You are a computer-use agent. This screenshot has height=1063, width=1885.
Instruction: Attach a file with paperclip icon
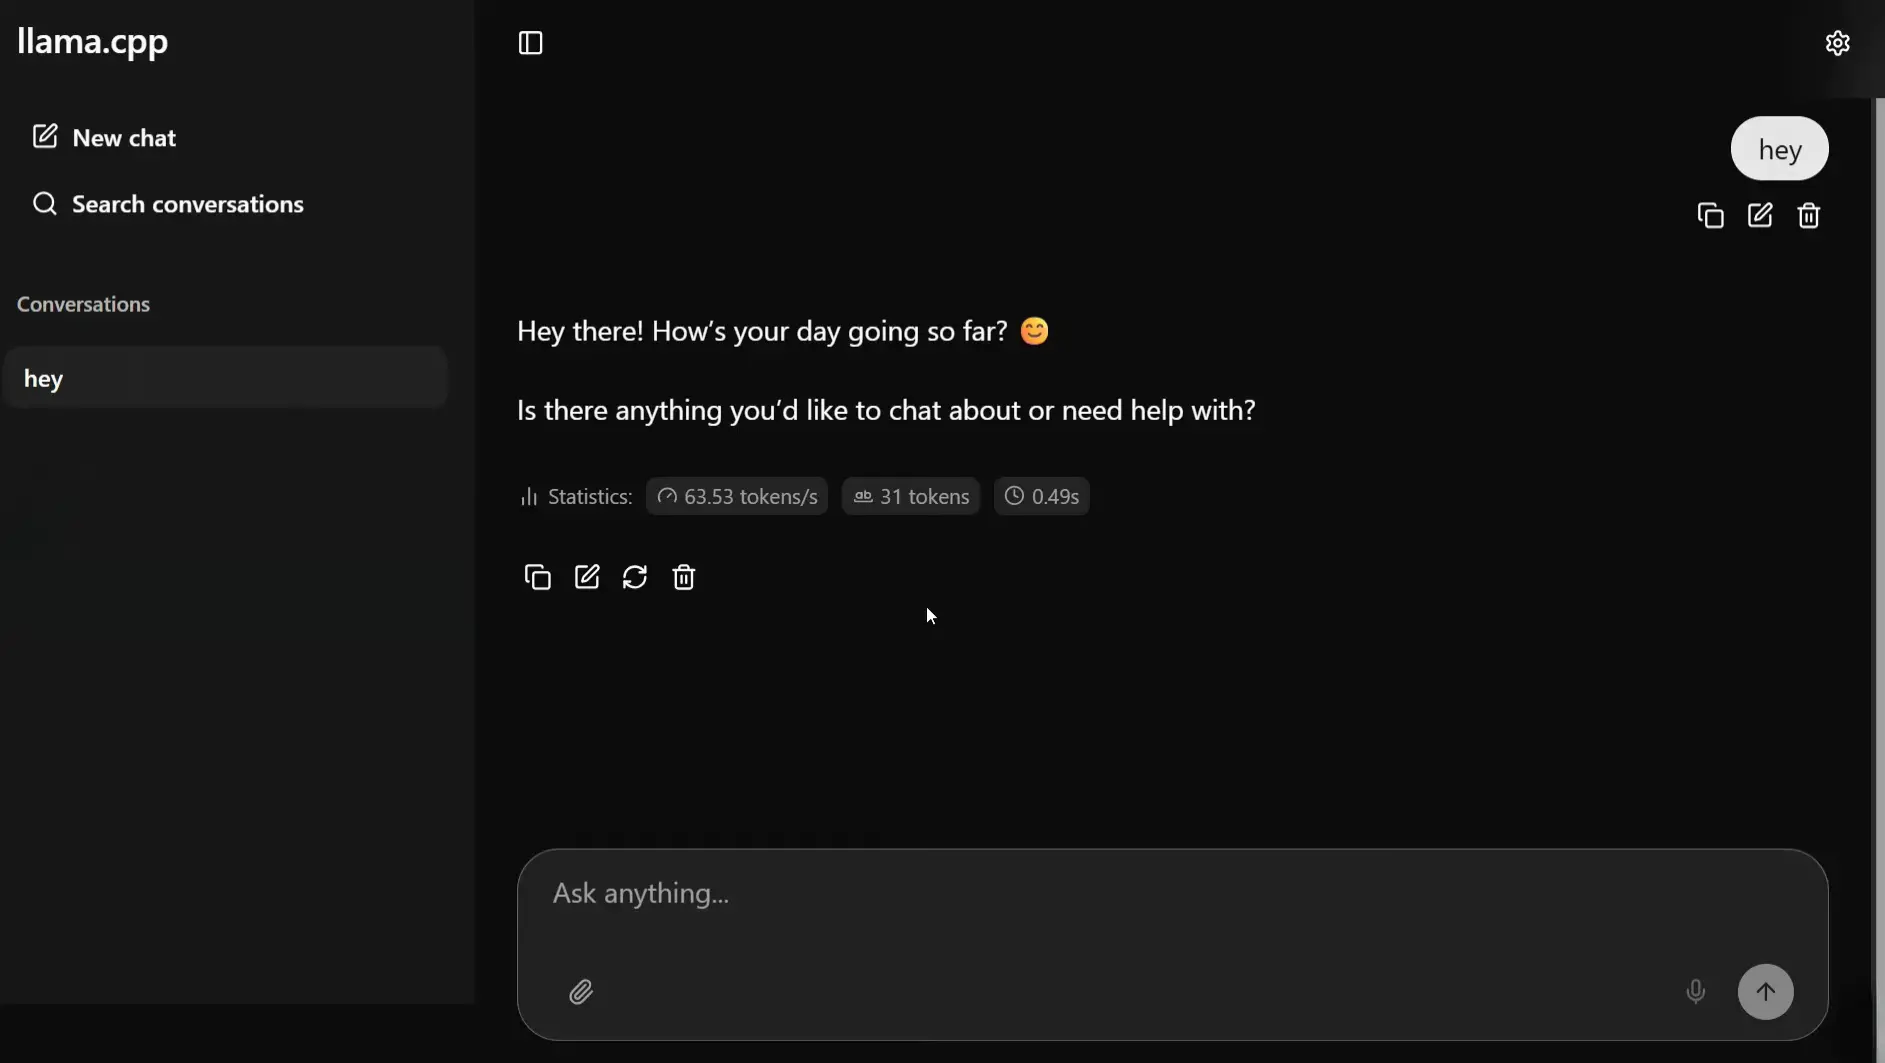[x=581, y=991]
